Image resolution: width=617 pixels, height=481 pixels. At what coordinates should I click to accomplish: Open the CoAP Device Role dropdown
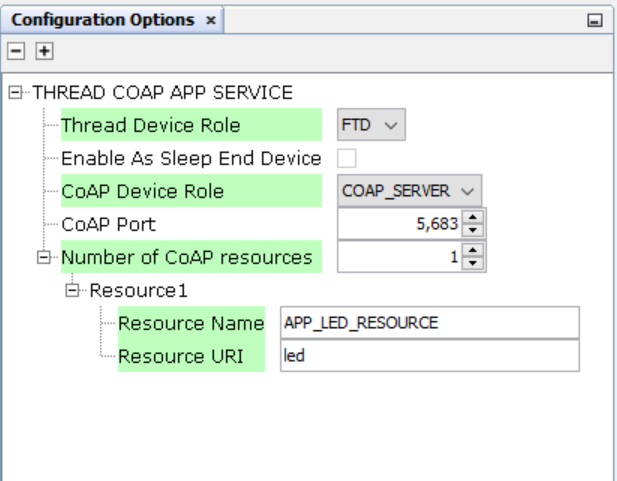[x=409, y=191]
